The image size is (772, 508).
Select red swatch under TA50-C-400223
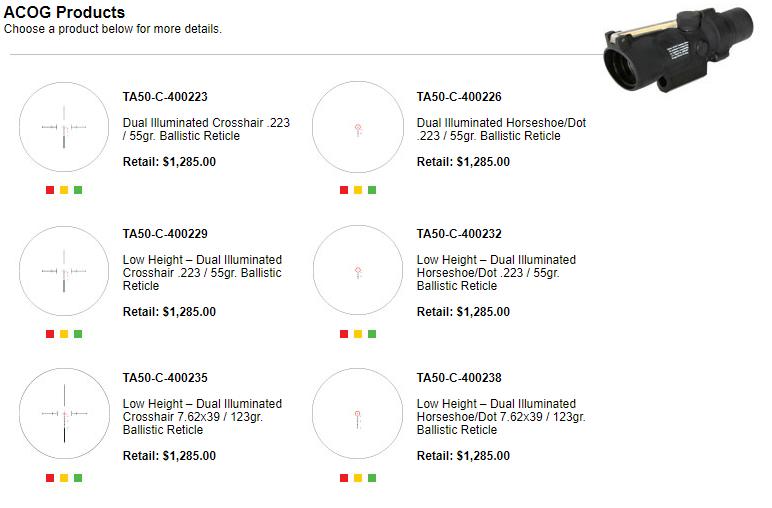pyautogui.click(x=50, y=190)
